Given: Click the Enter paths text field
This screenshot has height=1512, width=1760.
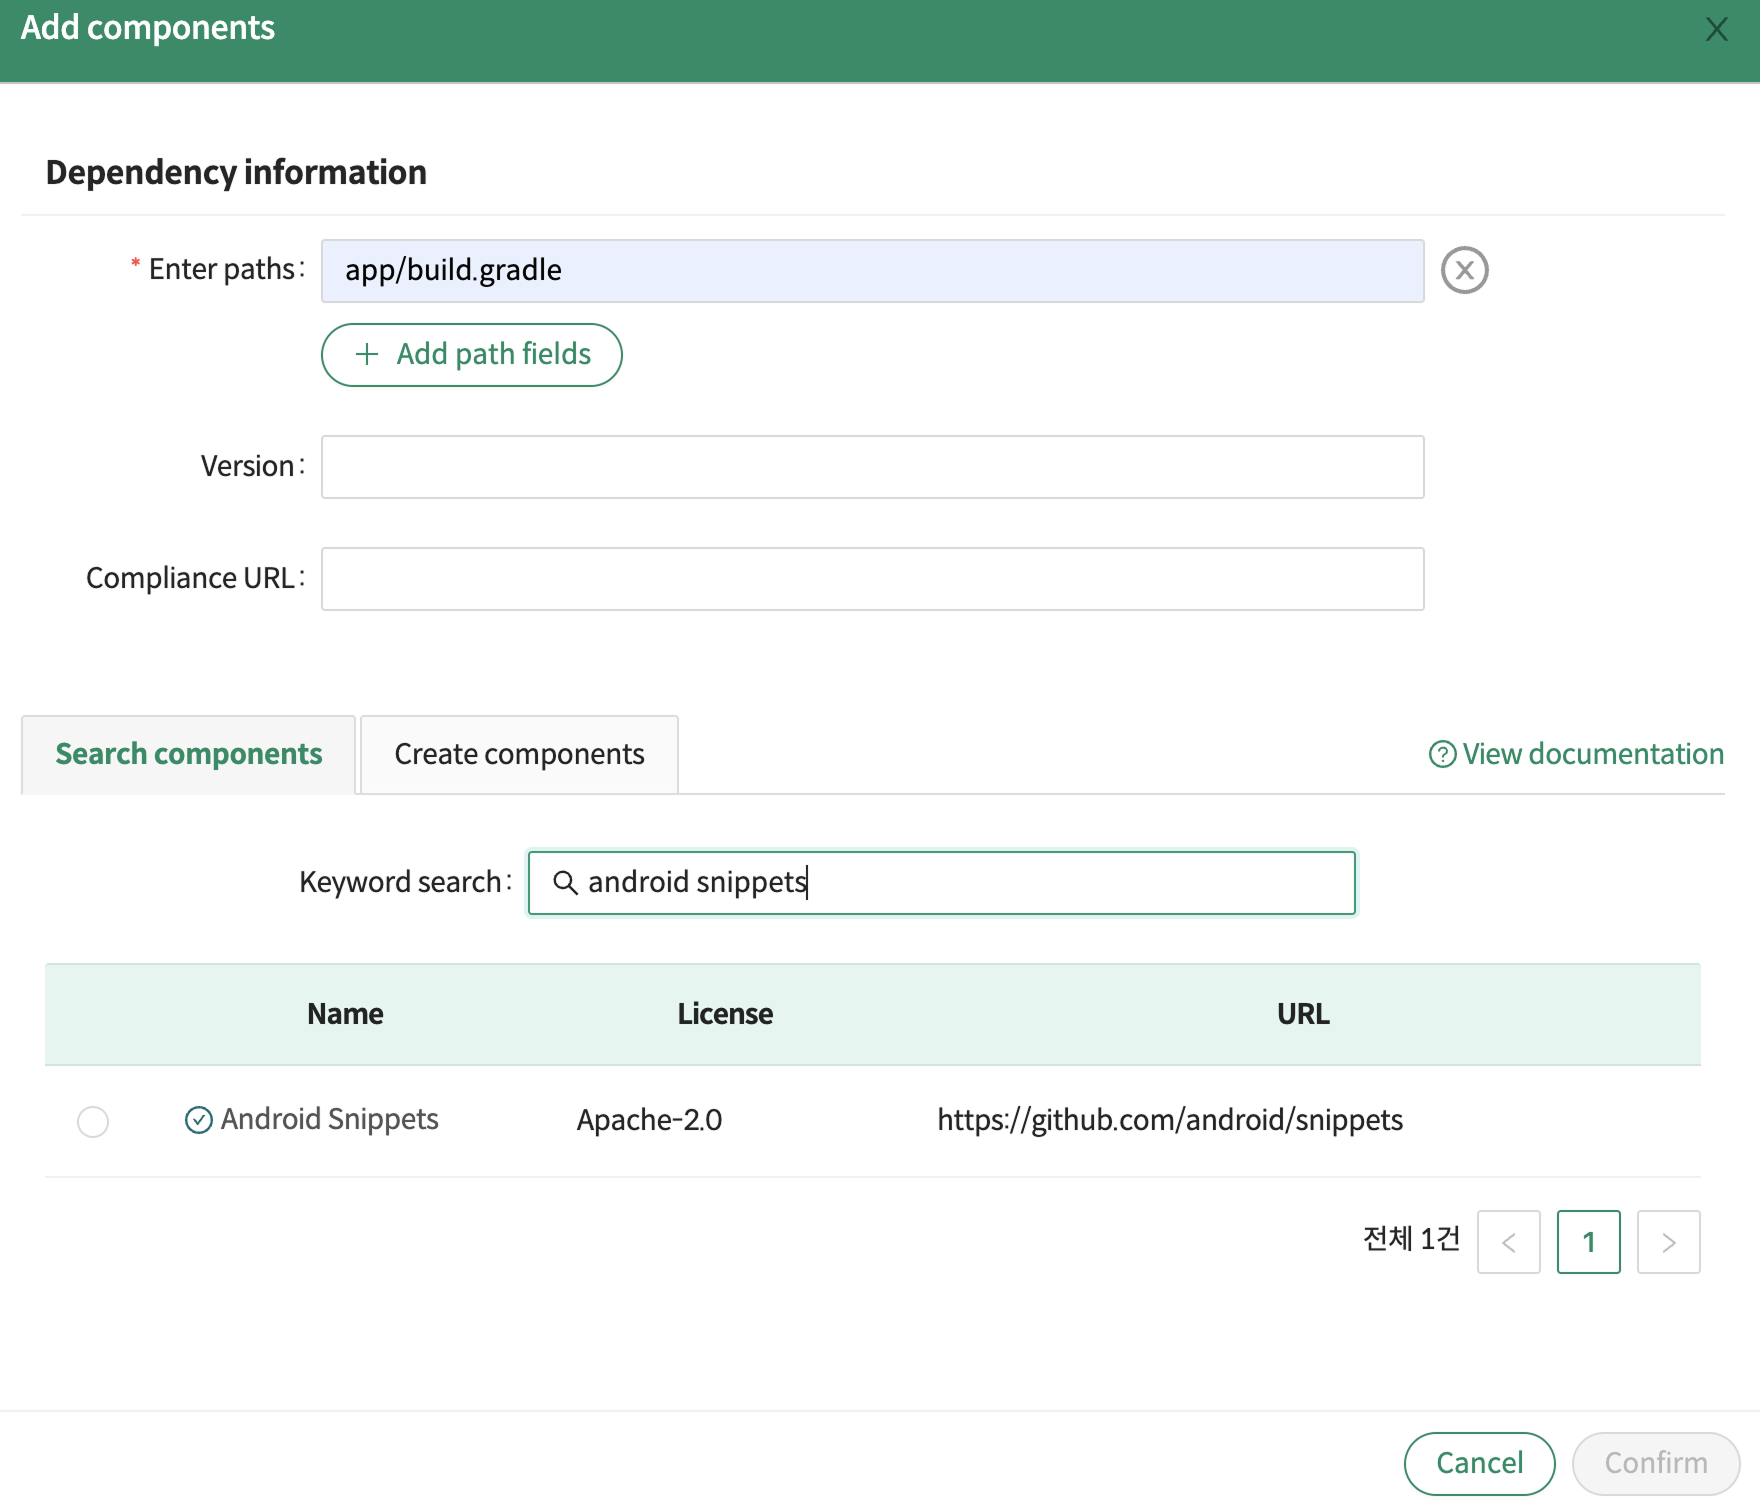Looking at the screenshot, I should coord(872,271).
